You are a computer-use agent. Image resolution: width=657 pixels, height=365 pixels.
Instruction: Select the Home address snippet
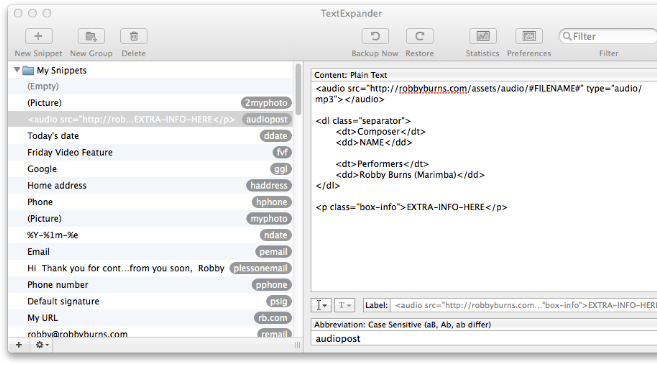coord(151,186)
